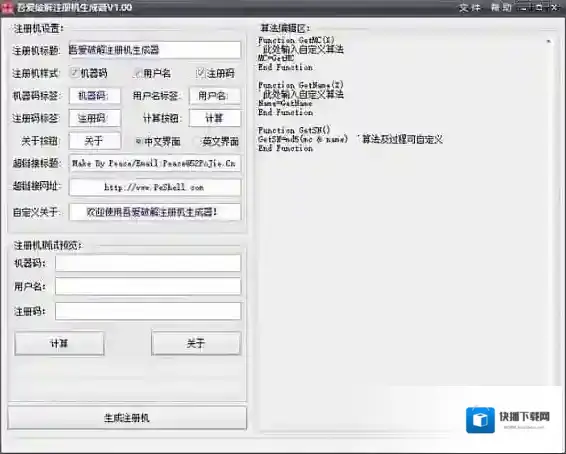Click the preview 注册码 input field
The image size is (566, 454).
click(148, 311)
